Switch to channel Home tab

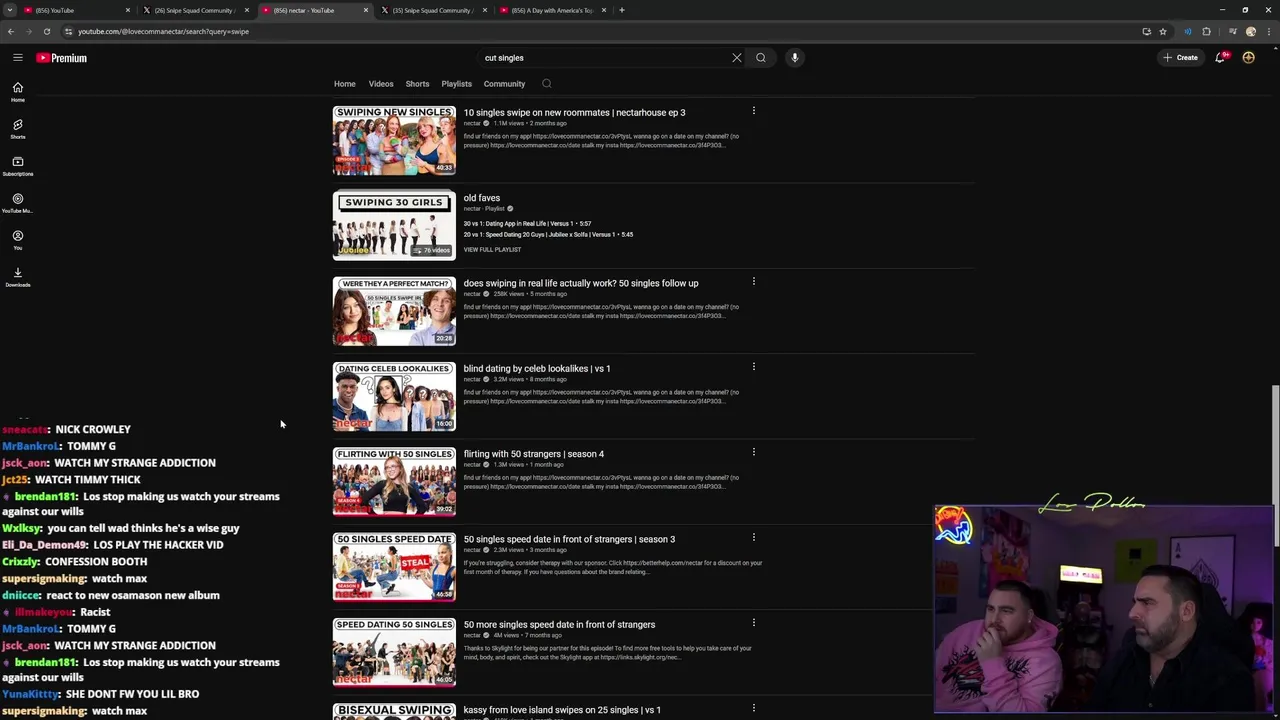click(x=345, y=84)
